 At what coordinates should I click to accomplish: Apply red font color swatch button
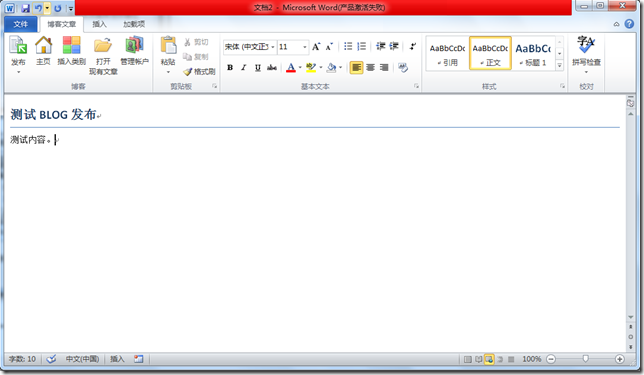[291, 68]
